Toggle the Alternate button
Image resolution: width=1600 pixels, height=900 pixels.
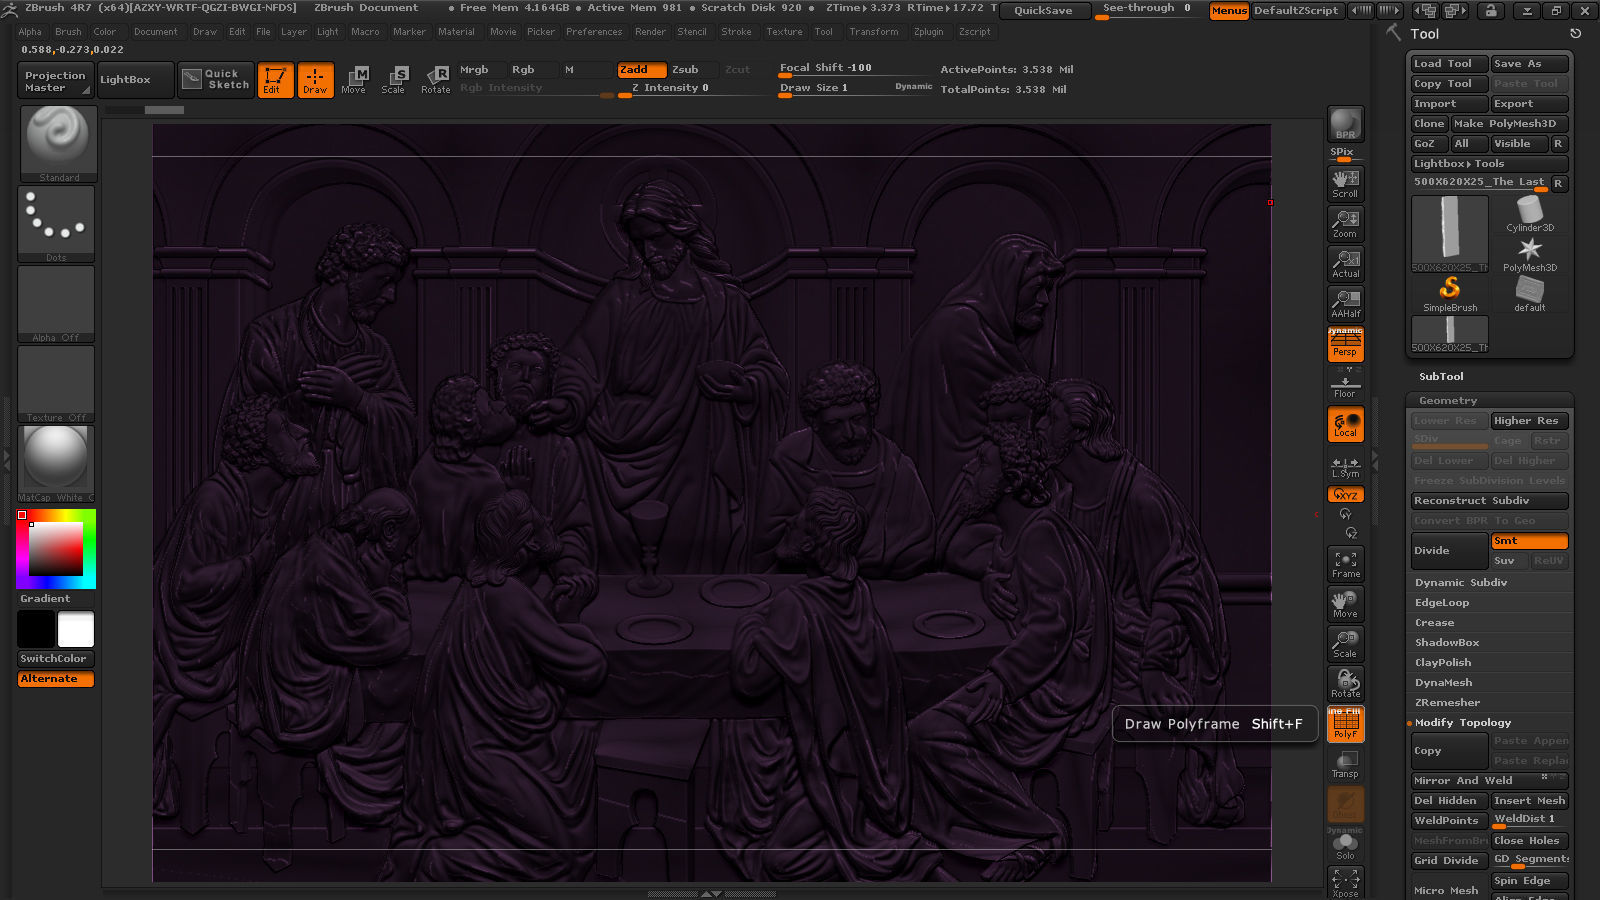(x=55, y=679)
